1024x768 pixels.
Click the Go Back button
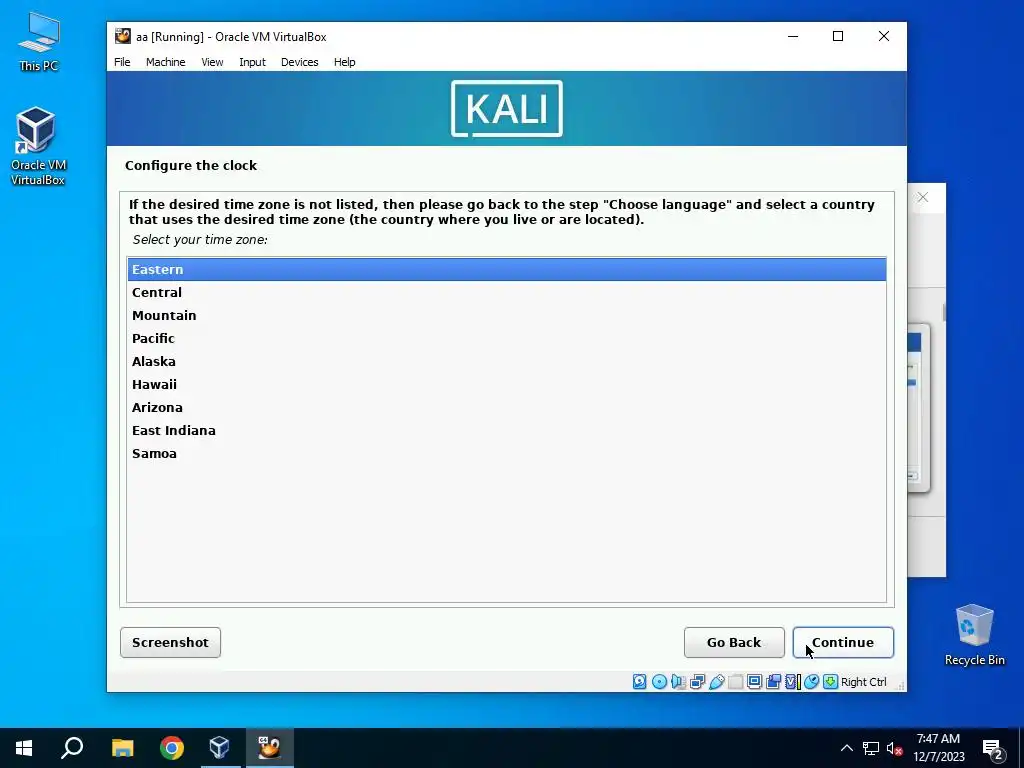[x=734, y=643]
